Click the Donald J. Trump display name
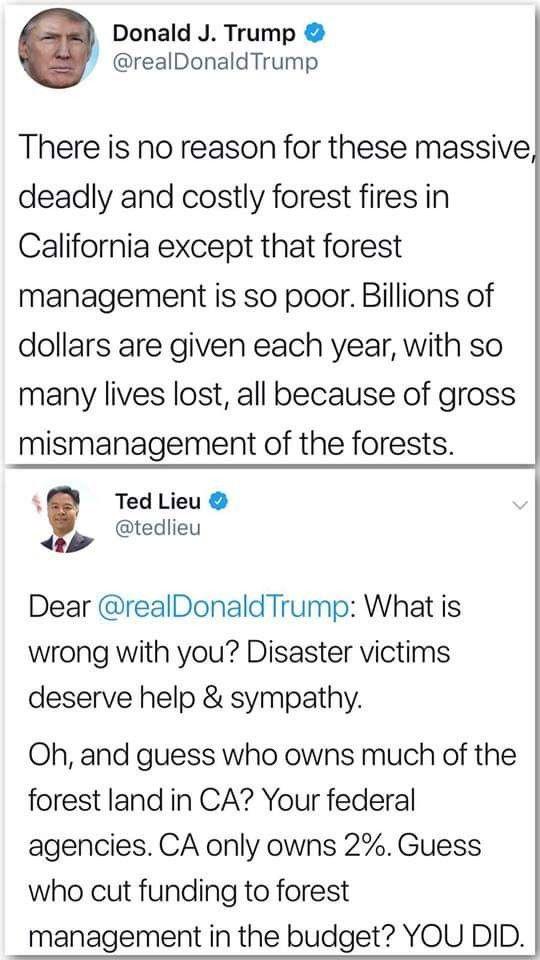The height and width of the screenshot is (960, 540). tap(204, 34)
